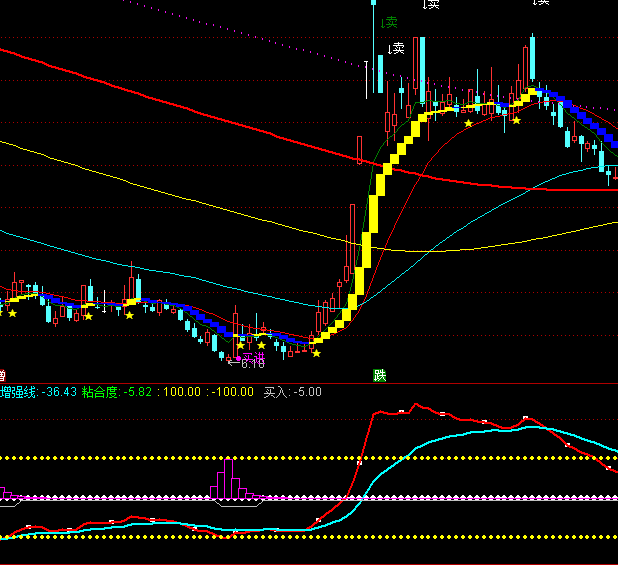
Task: Click the -100.00 parameter value
Action: click(x=232, y=392)
